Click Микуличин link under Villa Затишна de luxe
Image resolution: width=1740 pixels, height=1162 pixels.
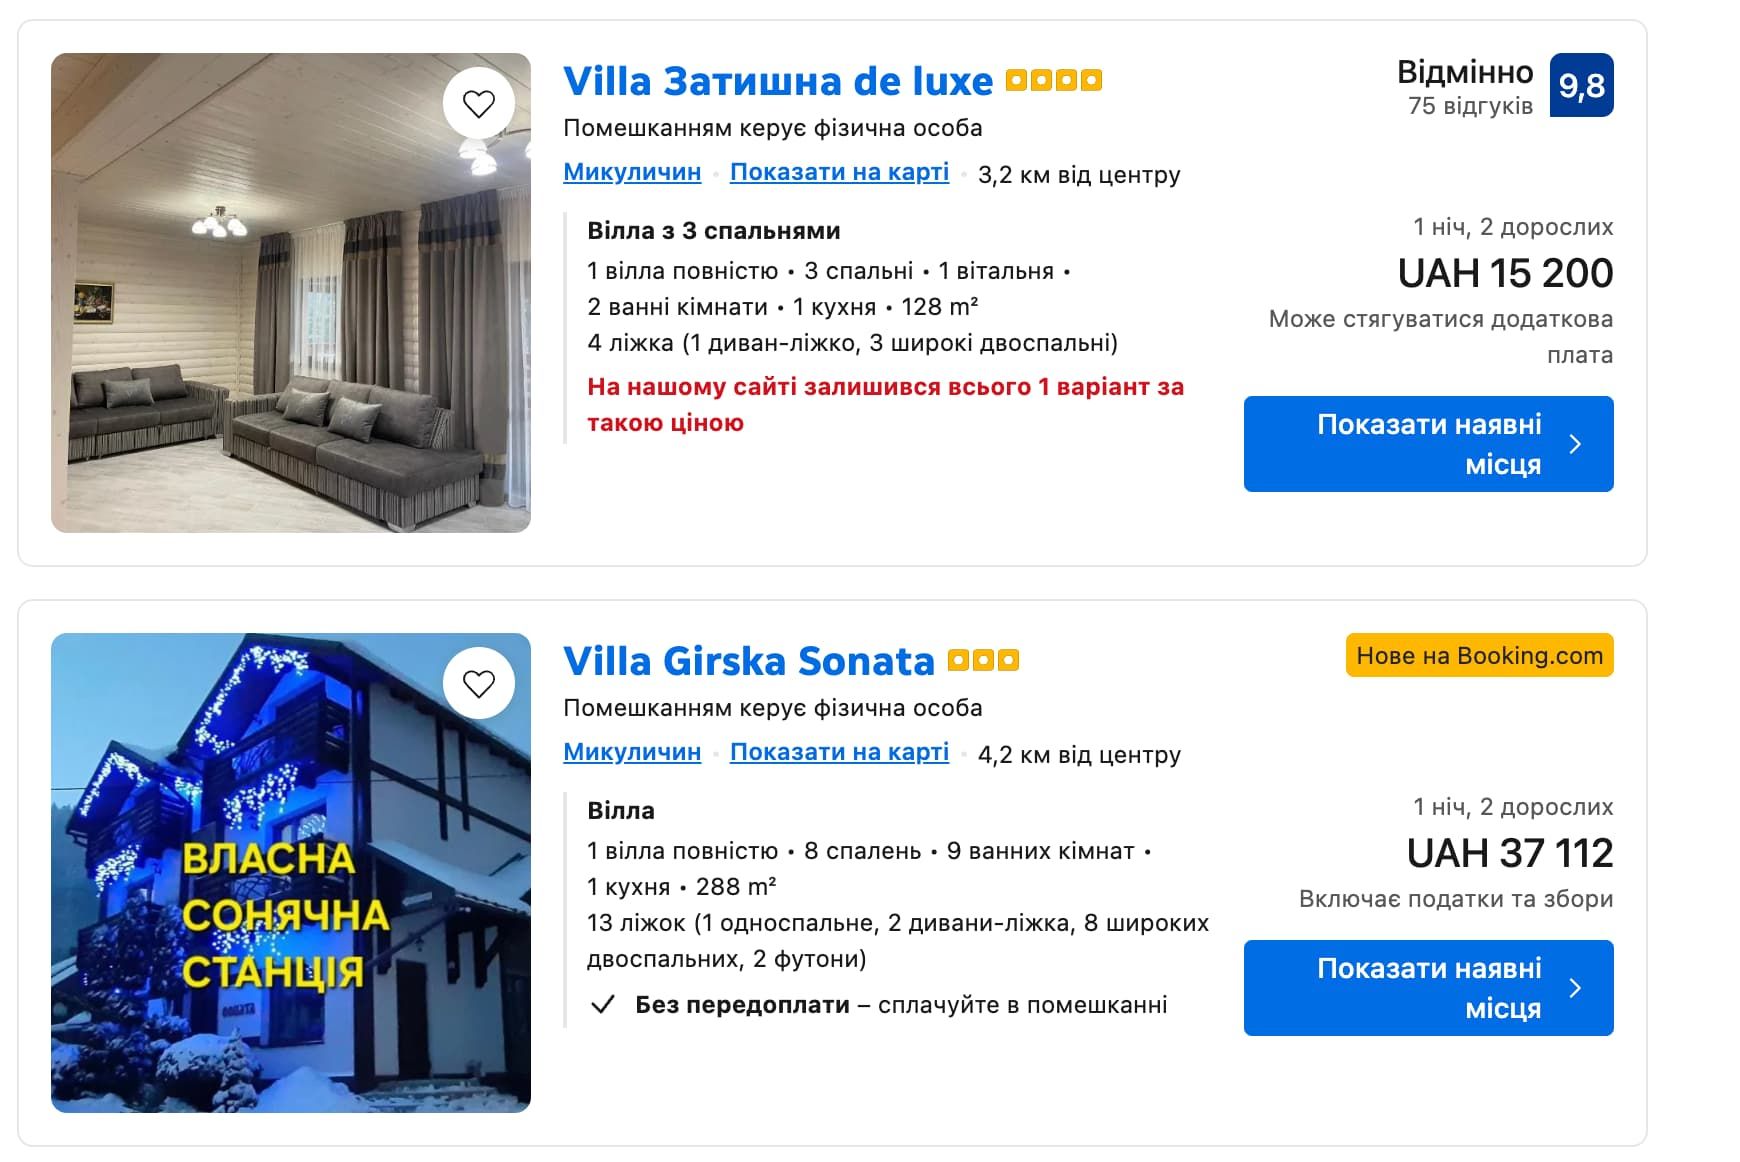(632, 172)
